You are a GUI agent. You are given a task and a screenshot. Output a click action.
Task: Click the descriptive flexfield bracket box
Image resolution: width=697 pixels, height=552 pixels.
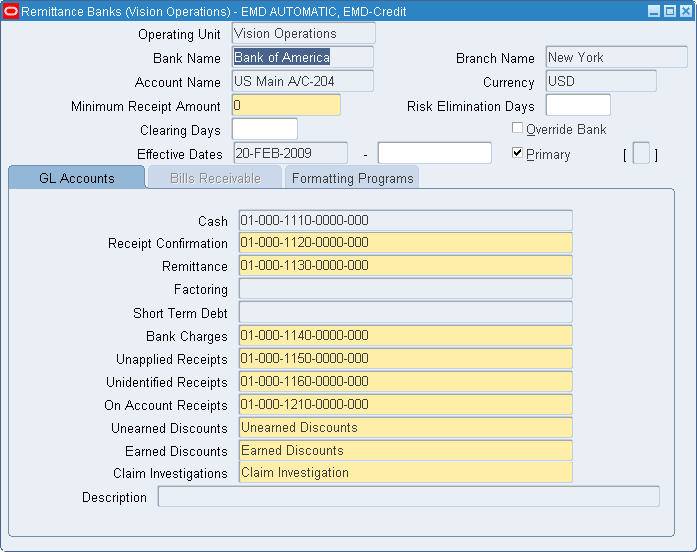tap(641, 153)
